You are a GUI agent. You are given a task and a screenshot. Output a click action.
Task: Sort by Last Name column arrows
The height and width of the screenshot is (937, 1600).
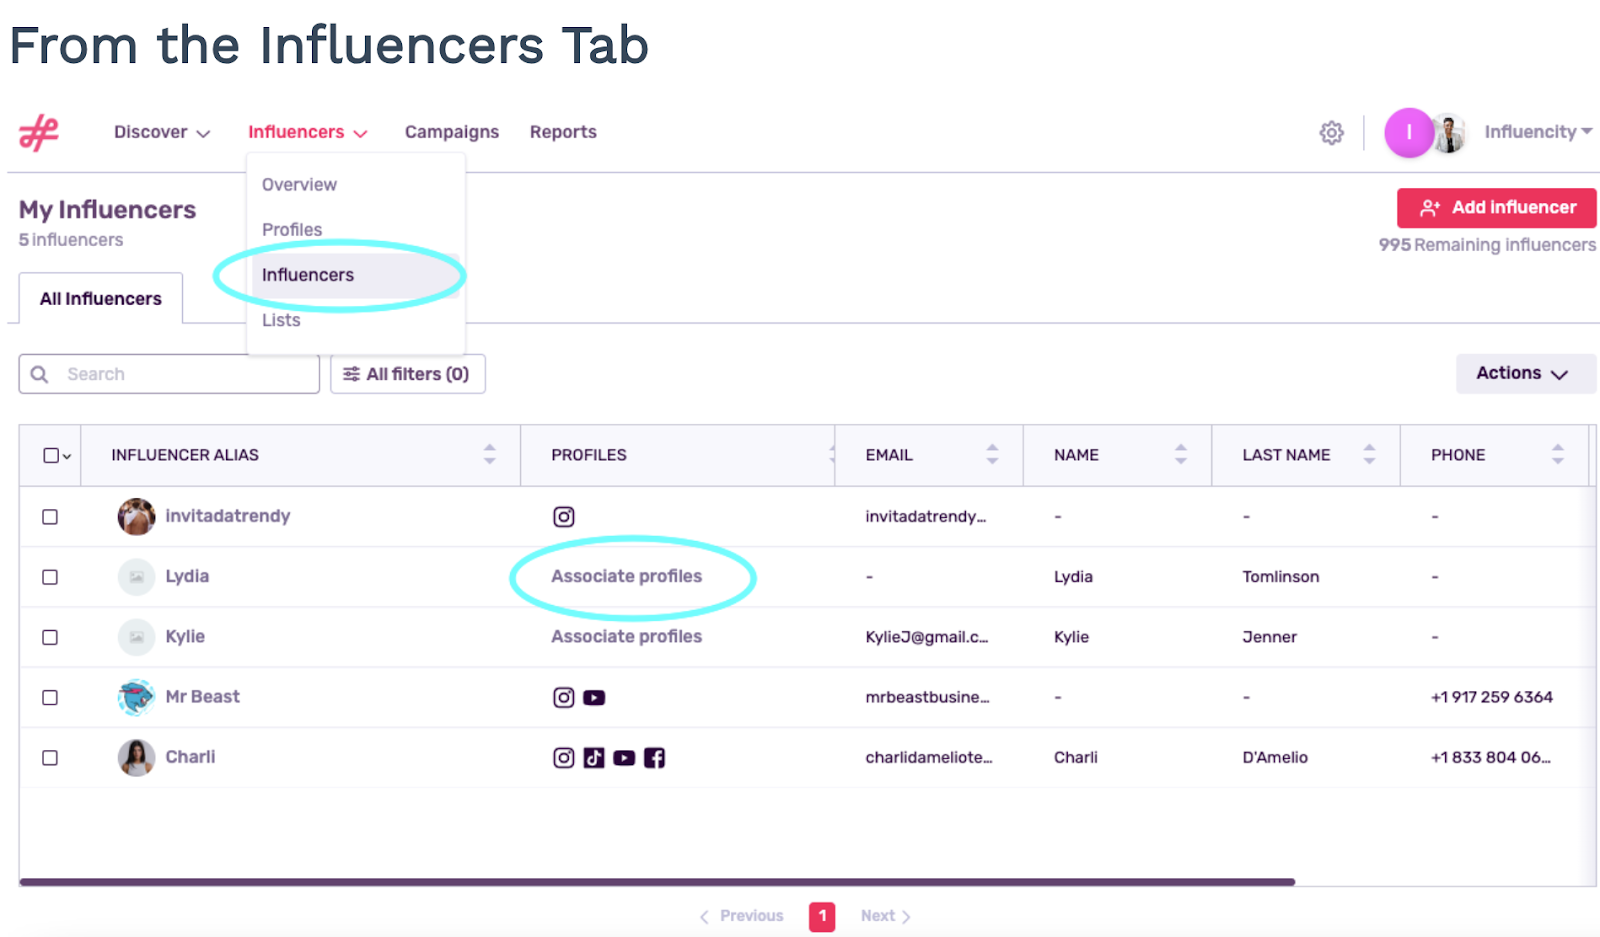click(x=1369, y=455)
